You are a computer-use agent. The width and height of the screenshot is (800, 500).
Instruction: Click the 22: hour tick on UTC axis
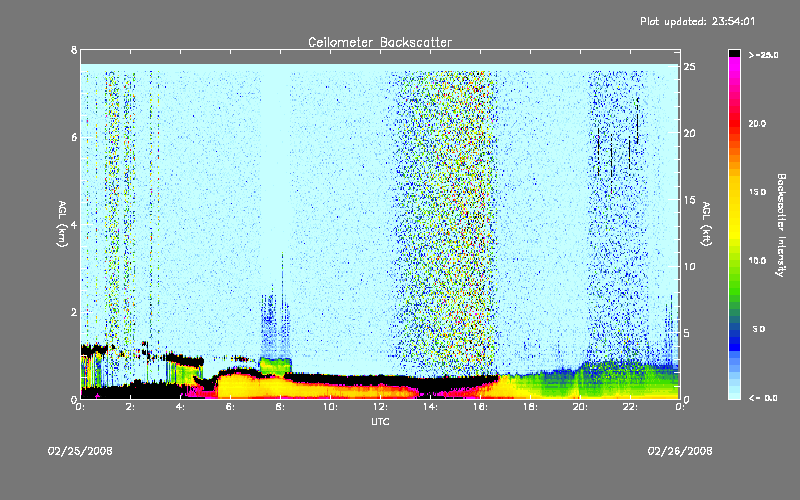click(630, 407)
